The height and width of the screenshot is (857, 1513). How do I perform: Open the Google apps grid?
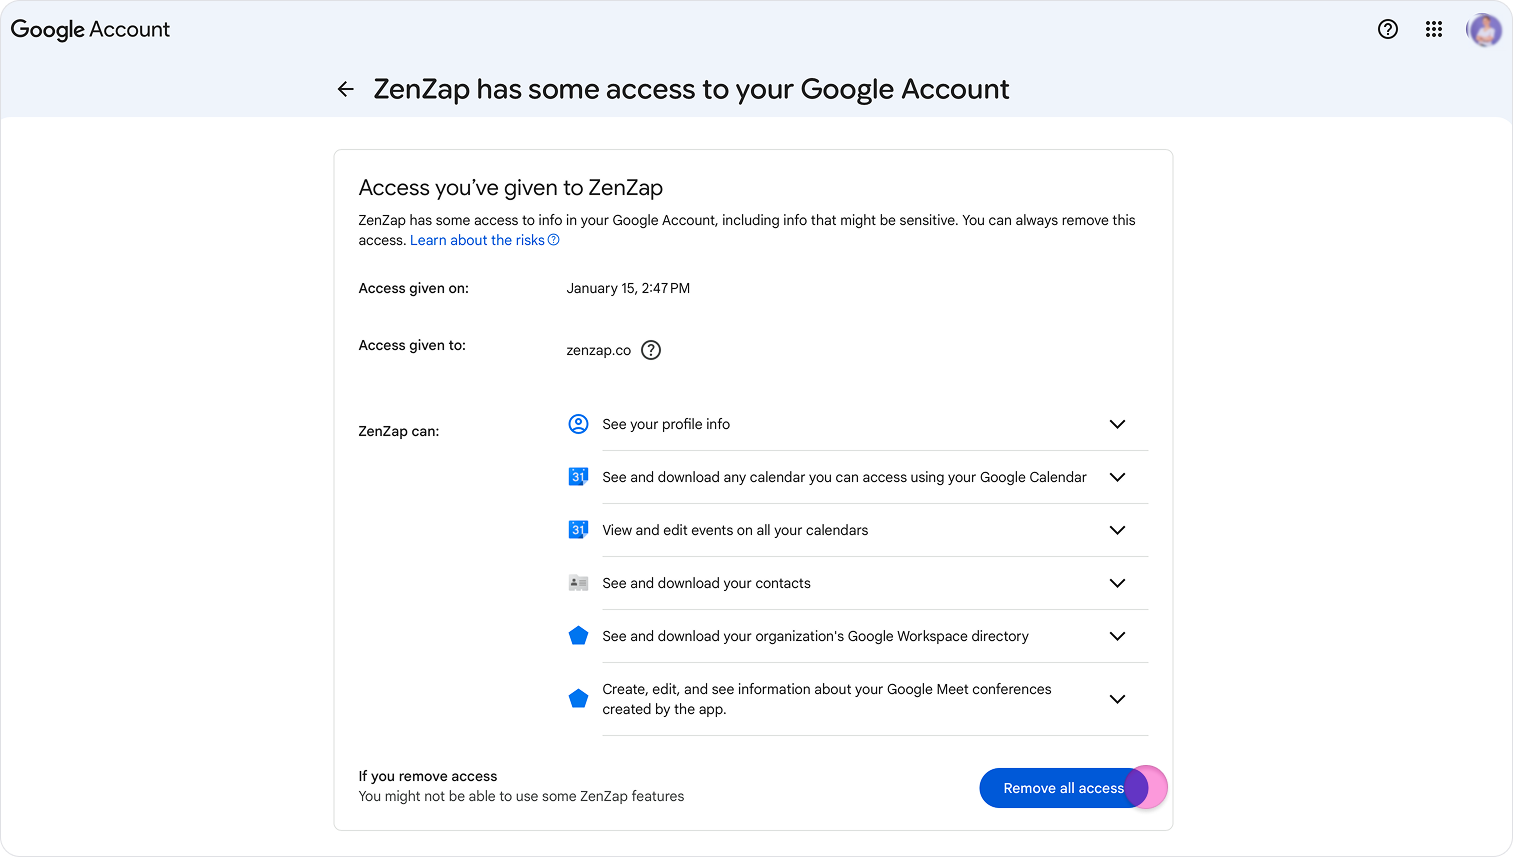tap(1434, 29)
